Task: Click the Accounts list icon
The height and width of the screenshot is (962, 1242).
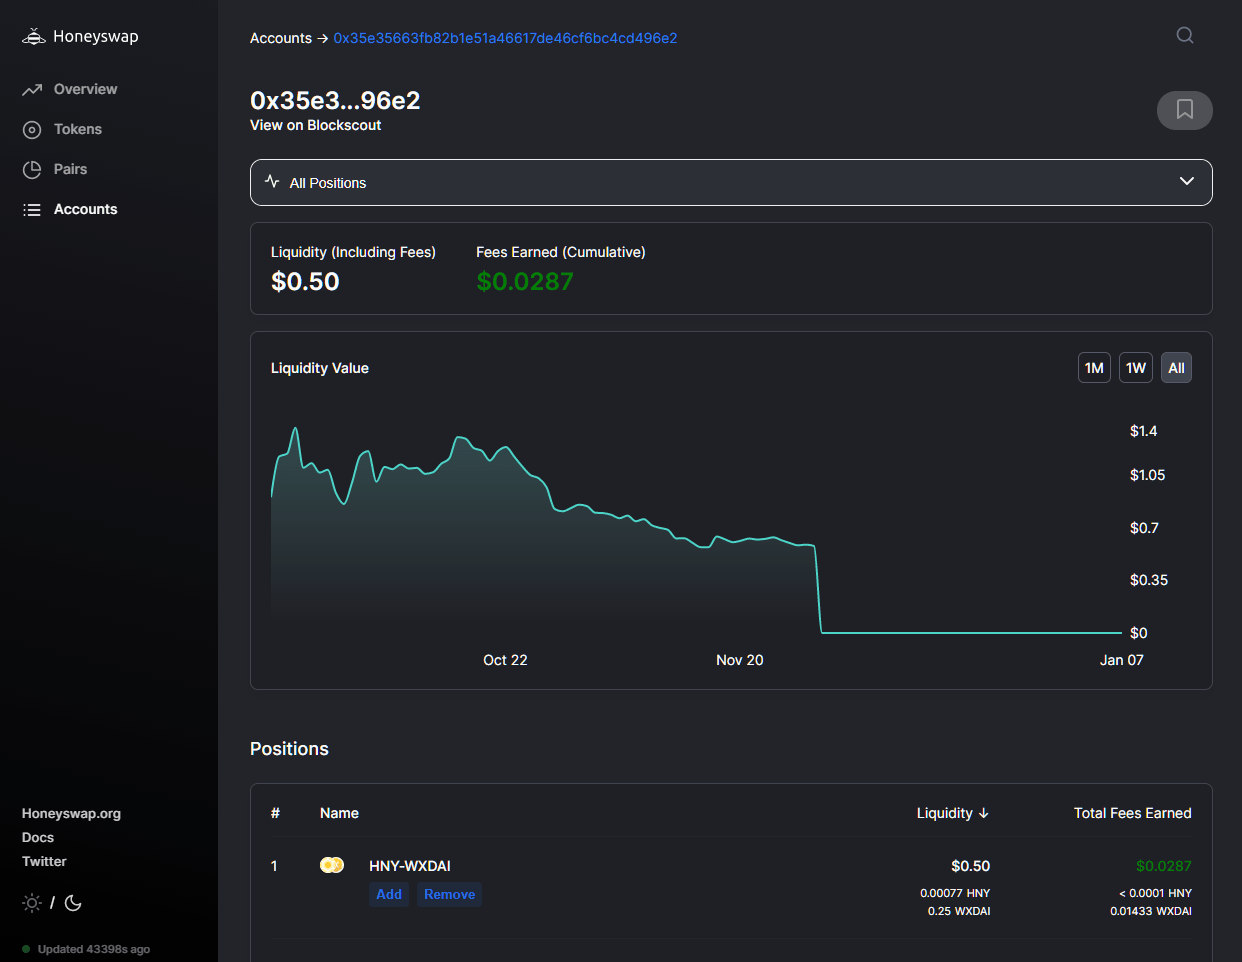Action: coord(32,209)
